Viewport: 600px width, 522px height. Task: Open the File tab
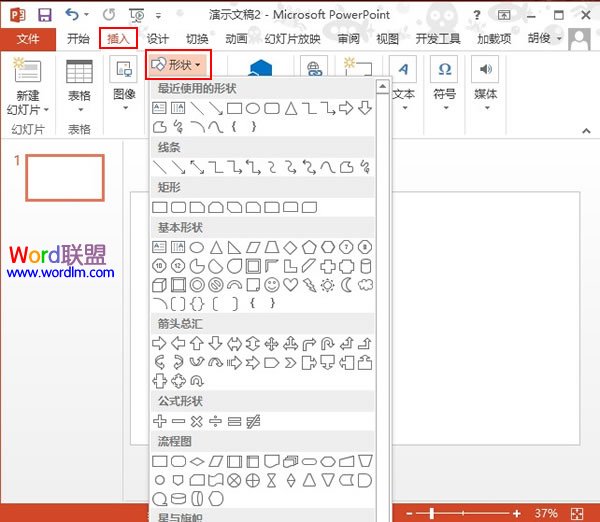click(x=28, y=39)
